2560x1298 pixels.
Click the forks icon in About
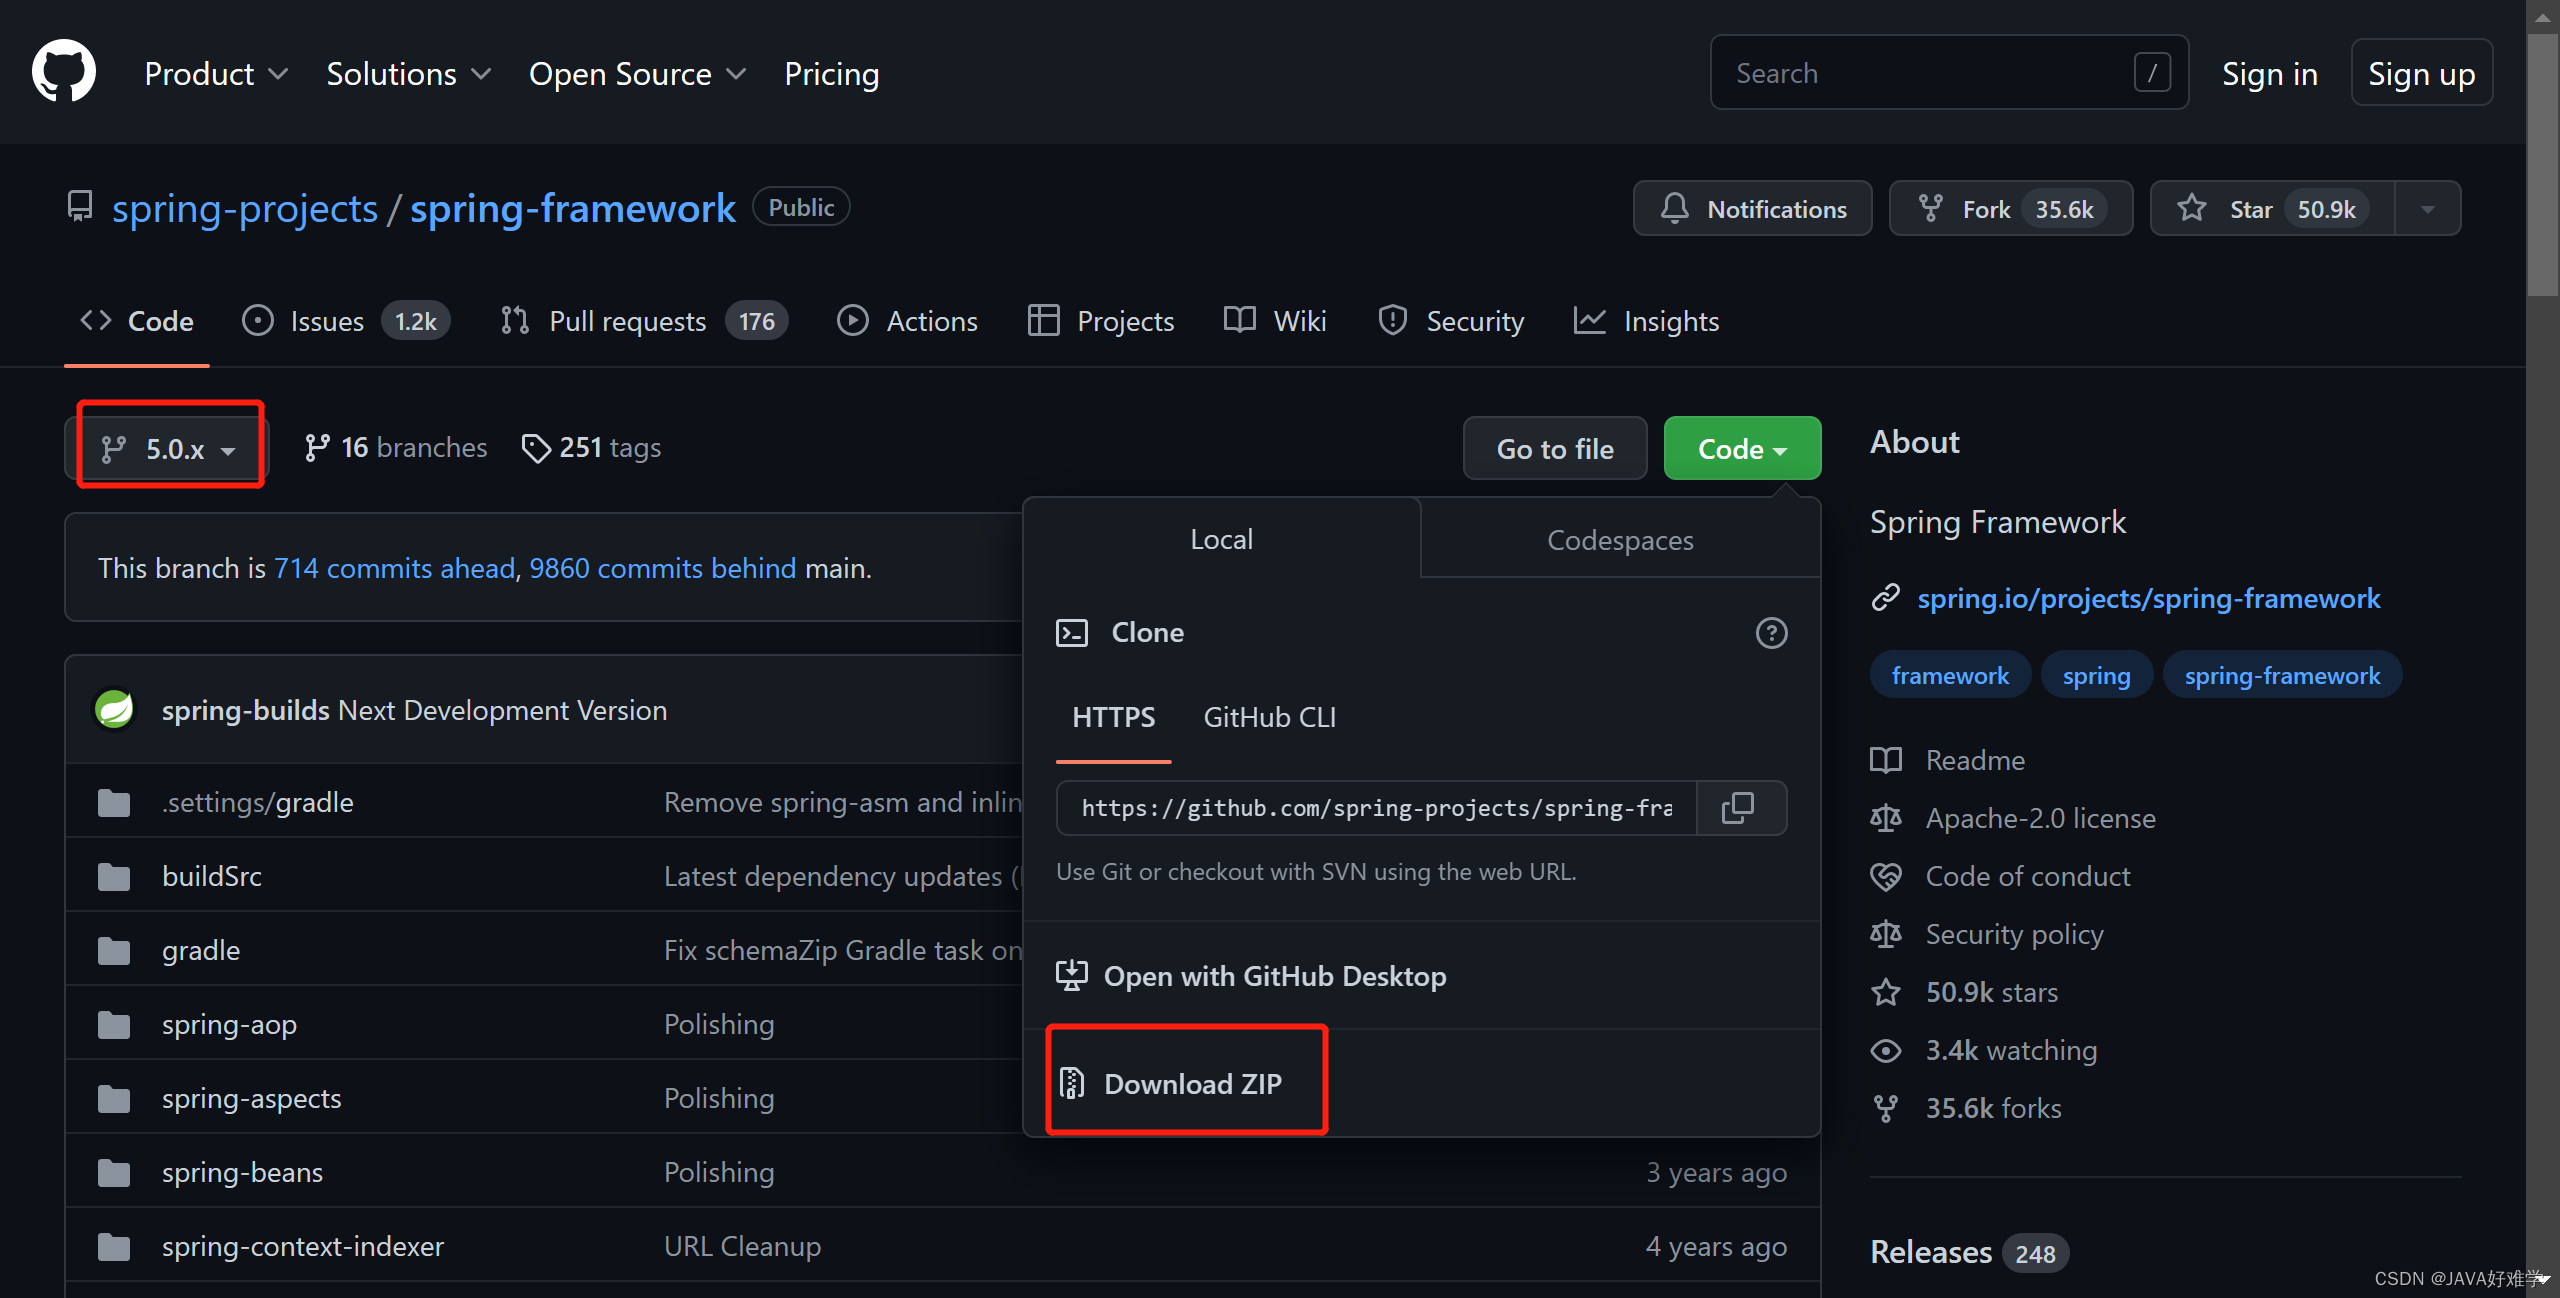1886,1108
